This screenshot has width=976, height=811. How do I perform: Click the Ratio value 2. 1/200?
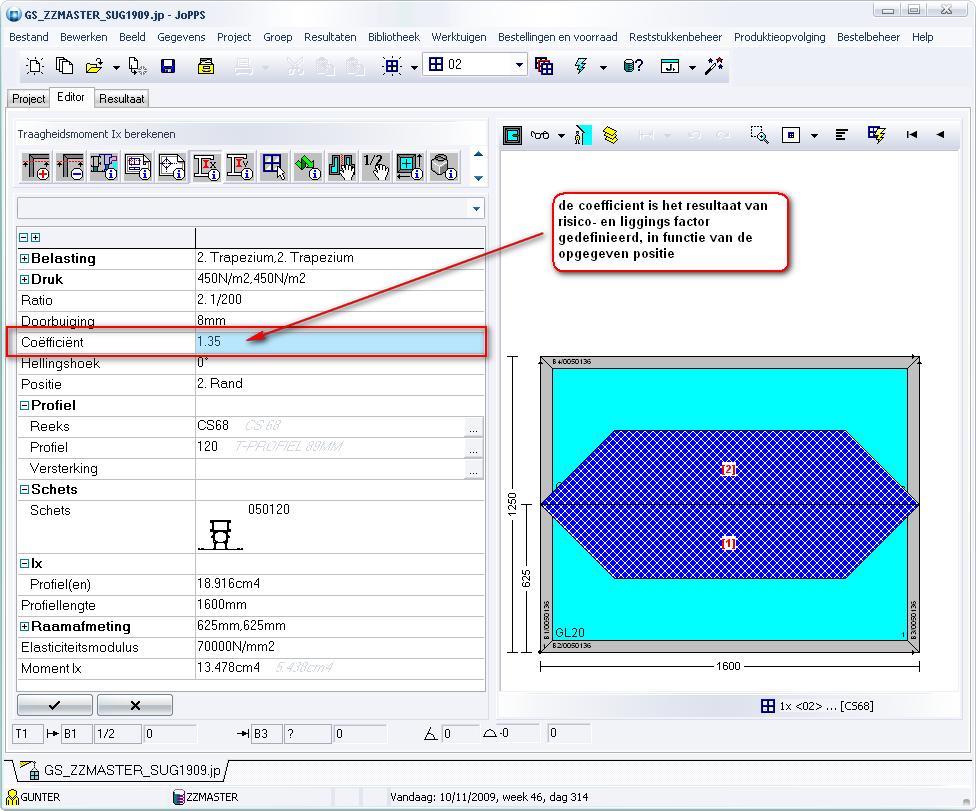(340, 299)
